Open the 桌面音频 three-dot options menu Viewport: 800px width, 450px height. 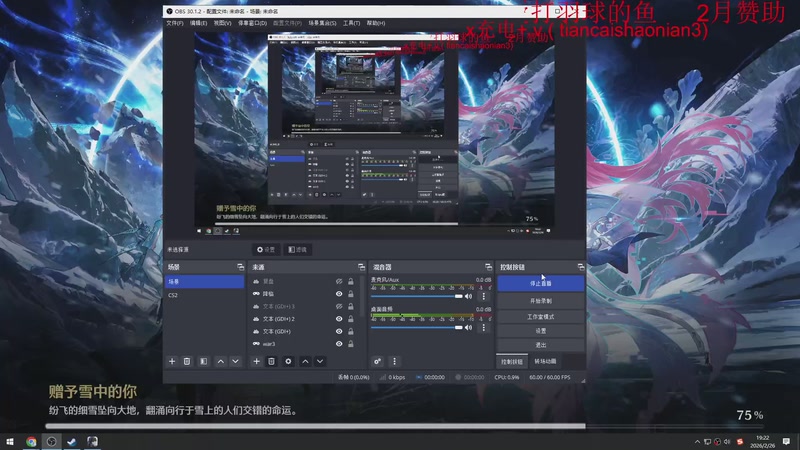tap(484, 328)
